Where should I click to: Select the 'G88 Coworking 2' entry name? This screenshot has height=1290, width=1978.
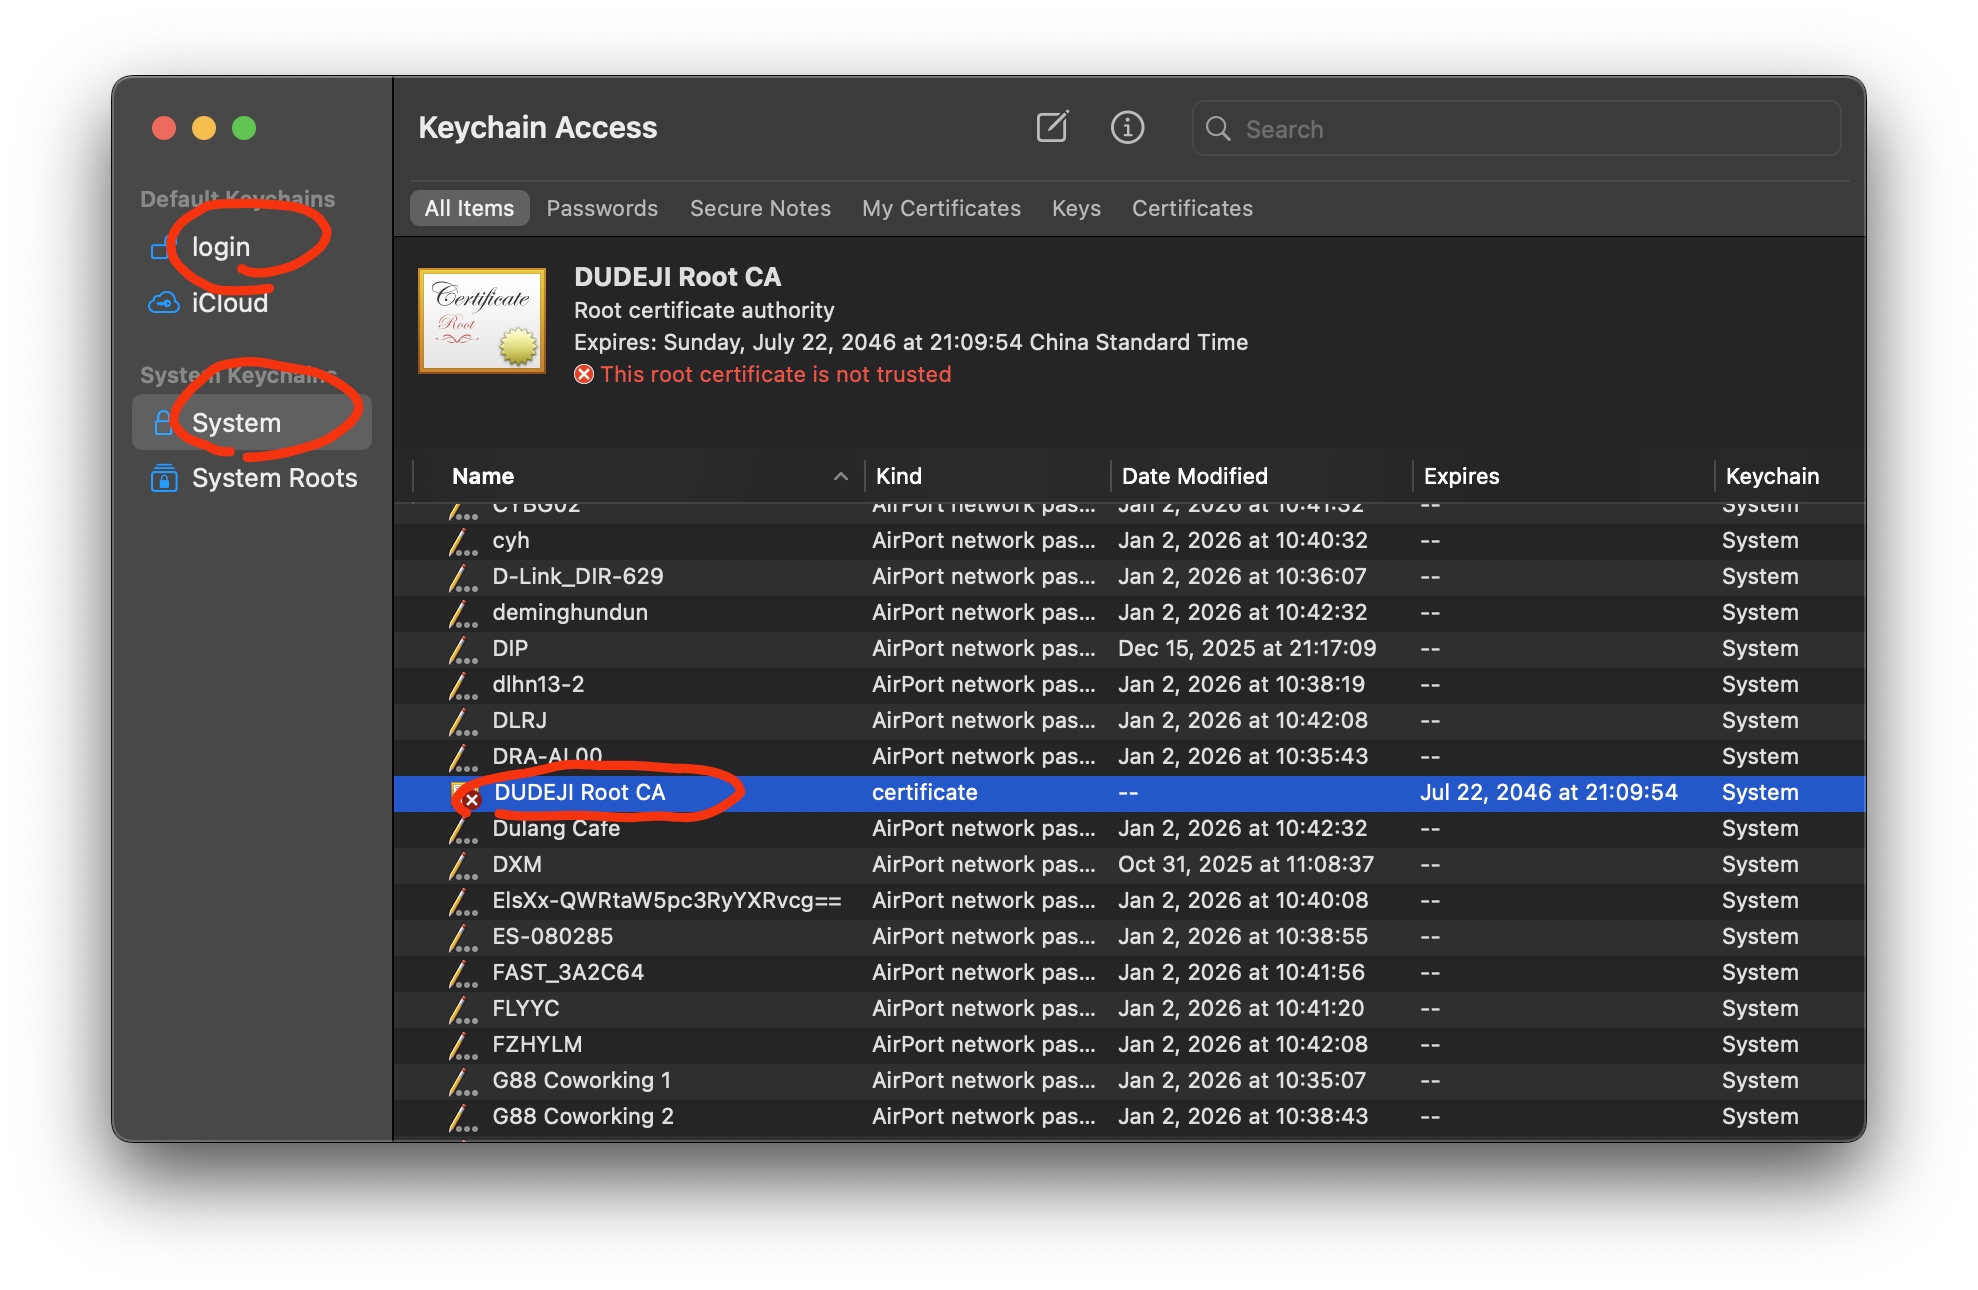click(x=583, y=1117)
